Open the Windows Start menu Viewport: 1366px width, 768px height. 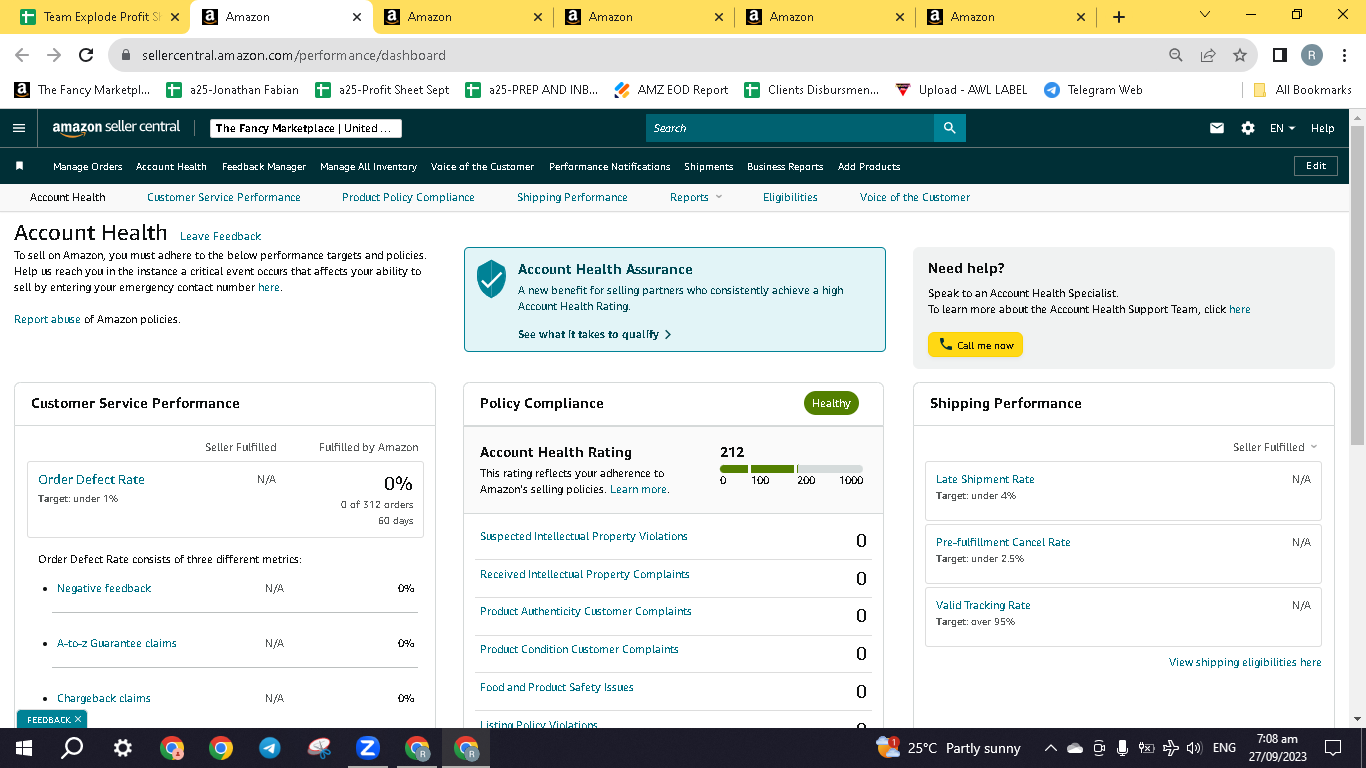tap(24, 748)
